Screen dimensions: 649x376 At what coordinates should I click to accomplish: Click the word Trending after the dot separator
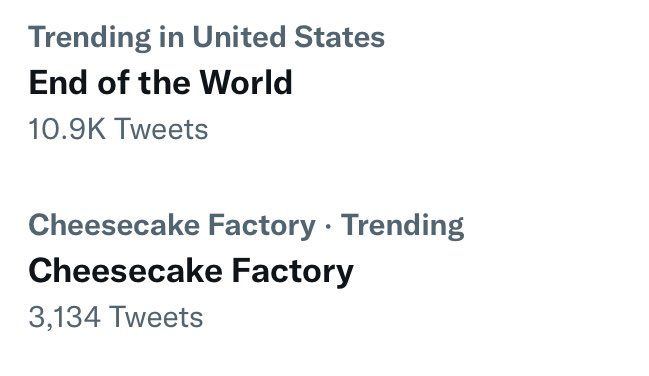[x=402, y=226]
